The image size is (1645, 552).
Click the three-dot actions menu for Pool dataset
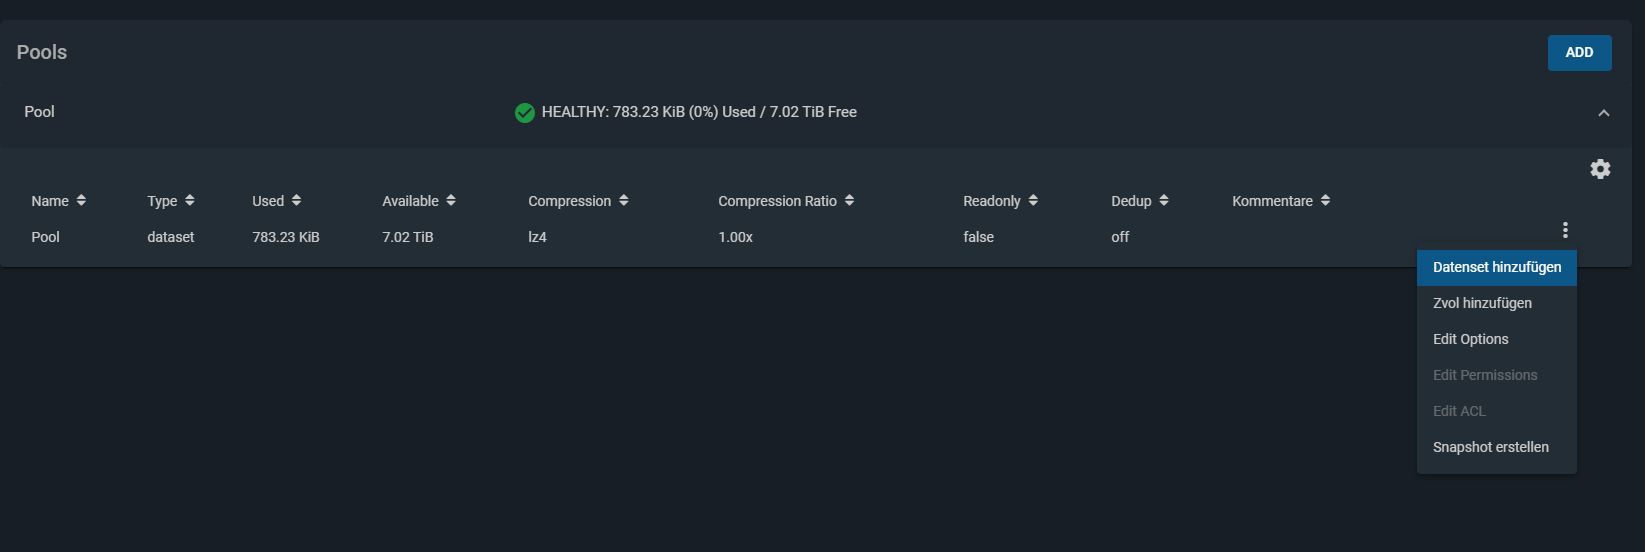[x=1565, y=230]
